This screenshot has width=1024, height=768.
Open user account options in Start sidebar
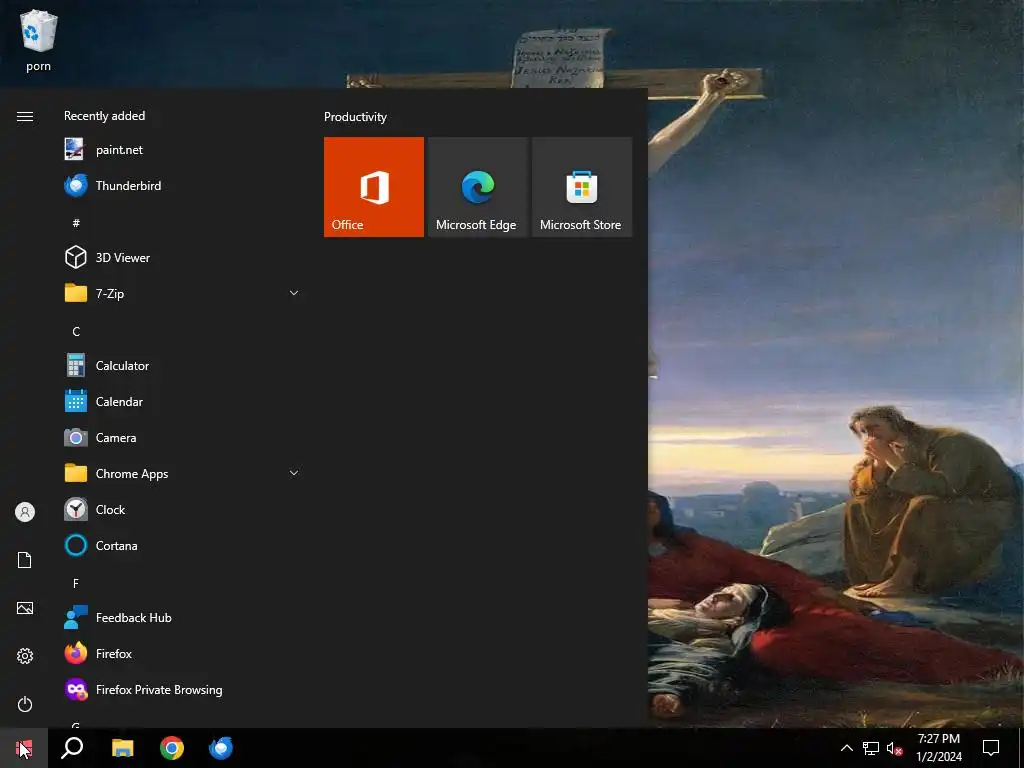(x=25, y=512)
